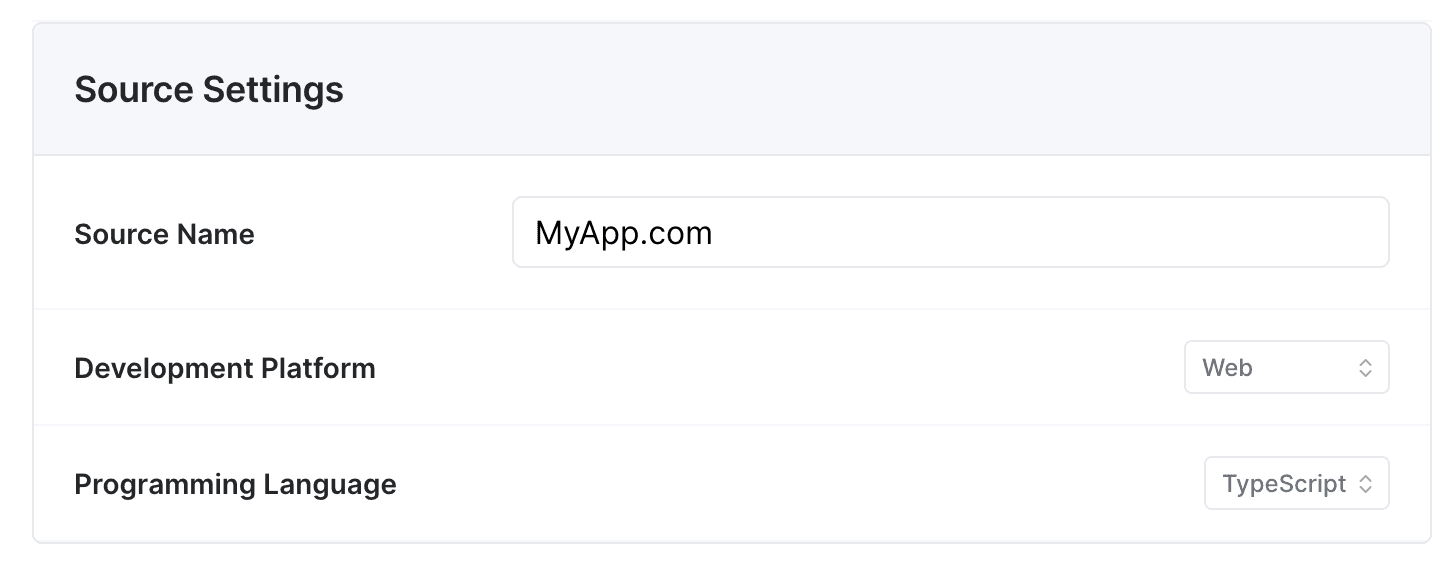Click empty space right of MyApp.com text
The width and height of the screenshot is (1456, 570).
click(x=1050, y=232)
